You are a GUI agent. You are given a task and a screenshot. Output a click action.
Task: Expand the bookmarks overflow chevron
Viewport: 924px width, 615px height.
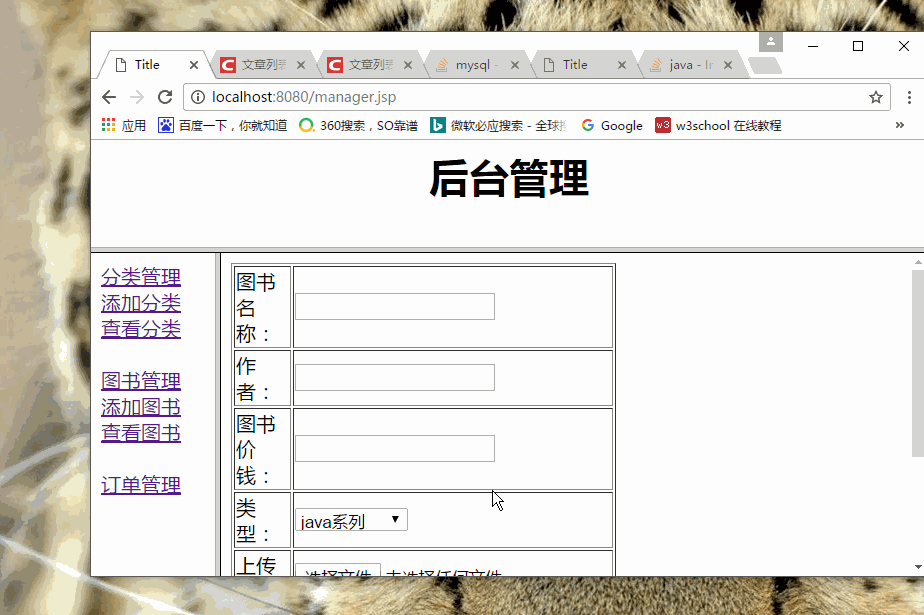(899, 125)
